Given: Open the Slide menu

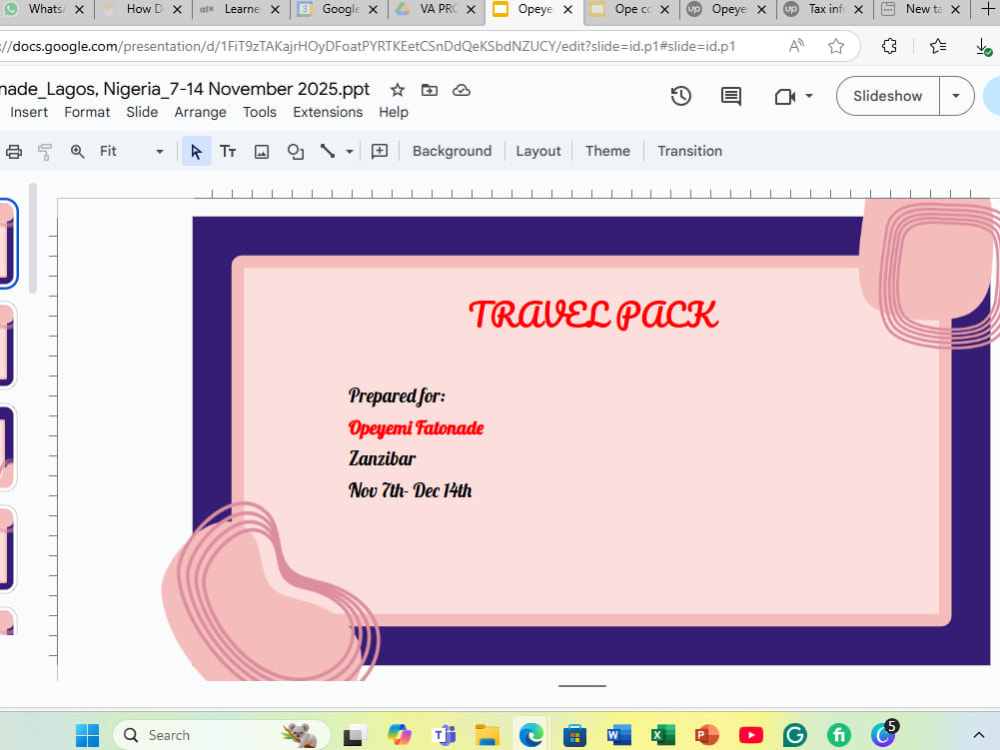Looking at the screenshot, I should (x=142, y=112).
